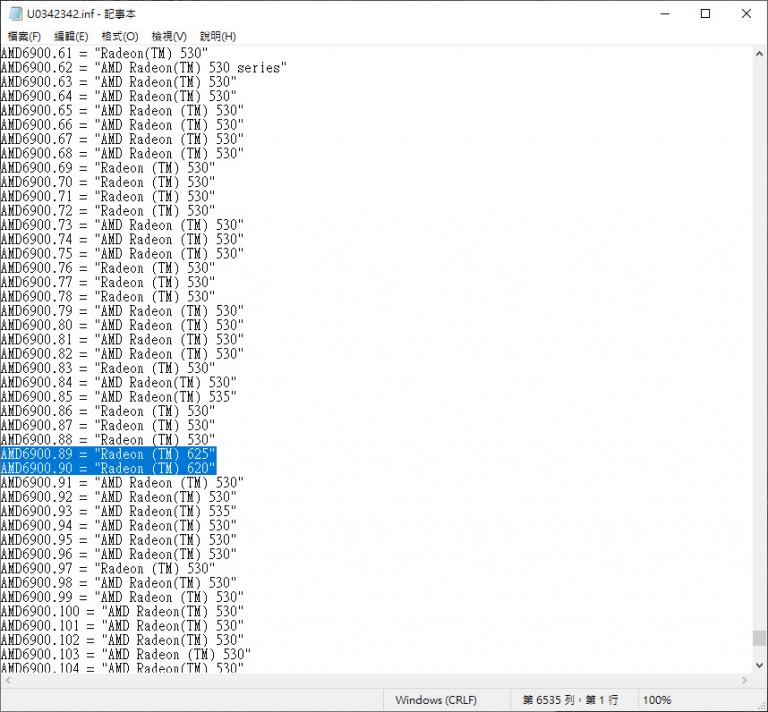
Task: Click the U0342342.inf window title text
Action: pos(81,14)
